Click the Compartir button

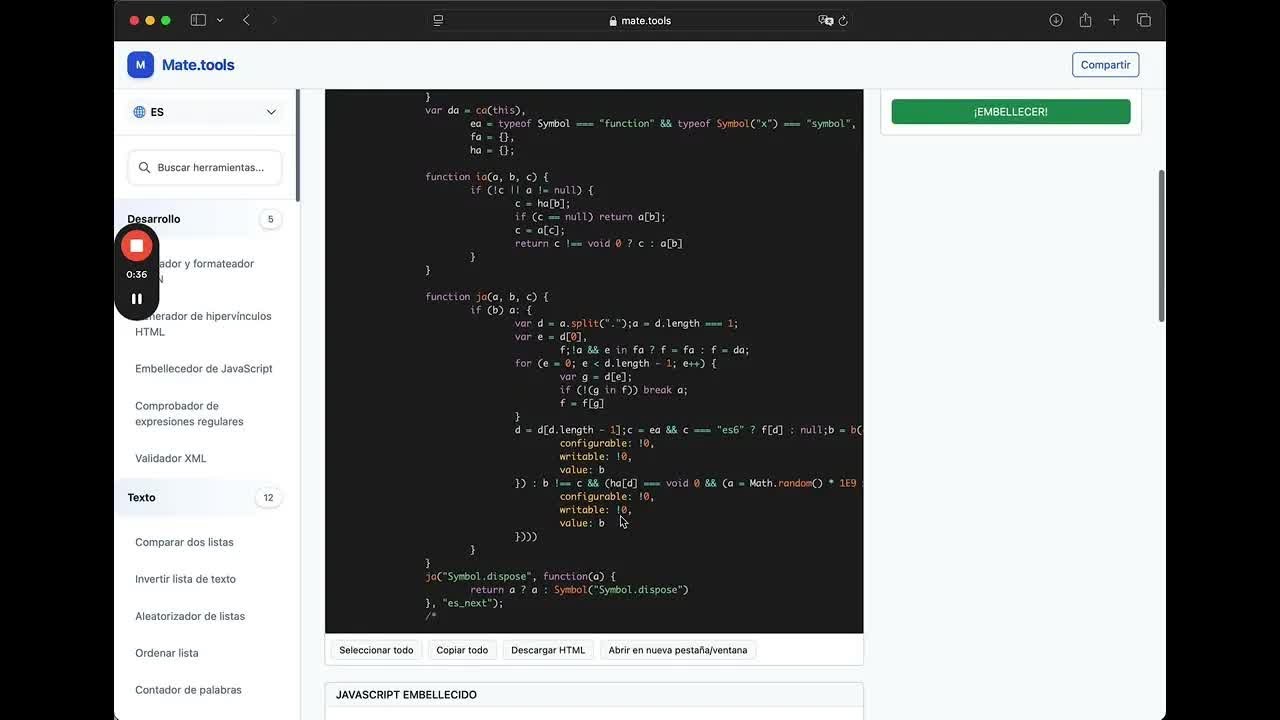click(x=1105, y=65)
